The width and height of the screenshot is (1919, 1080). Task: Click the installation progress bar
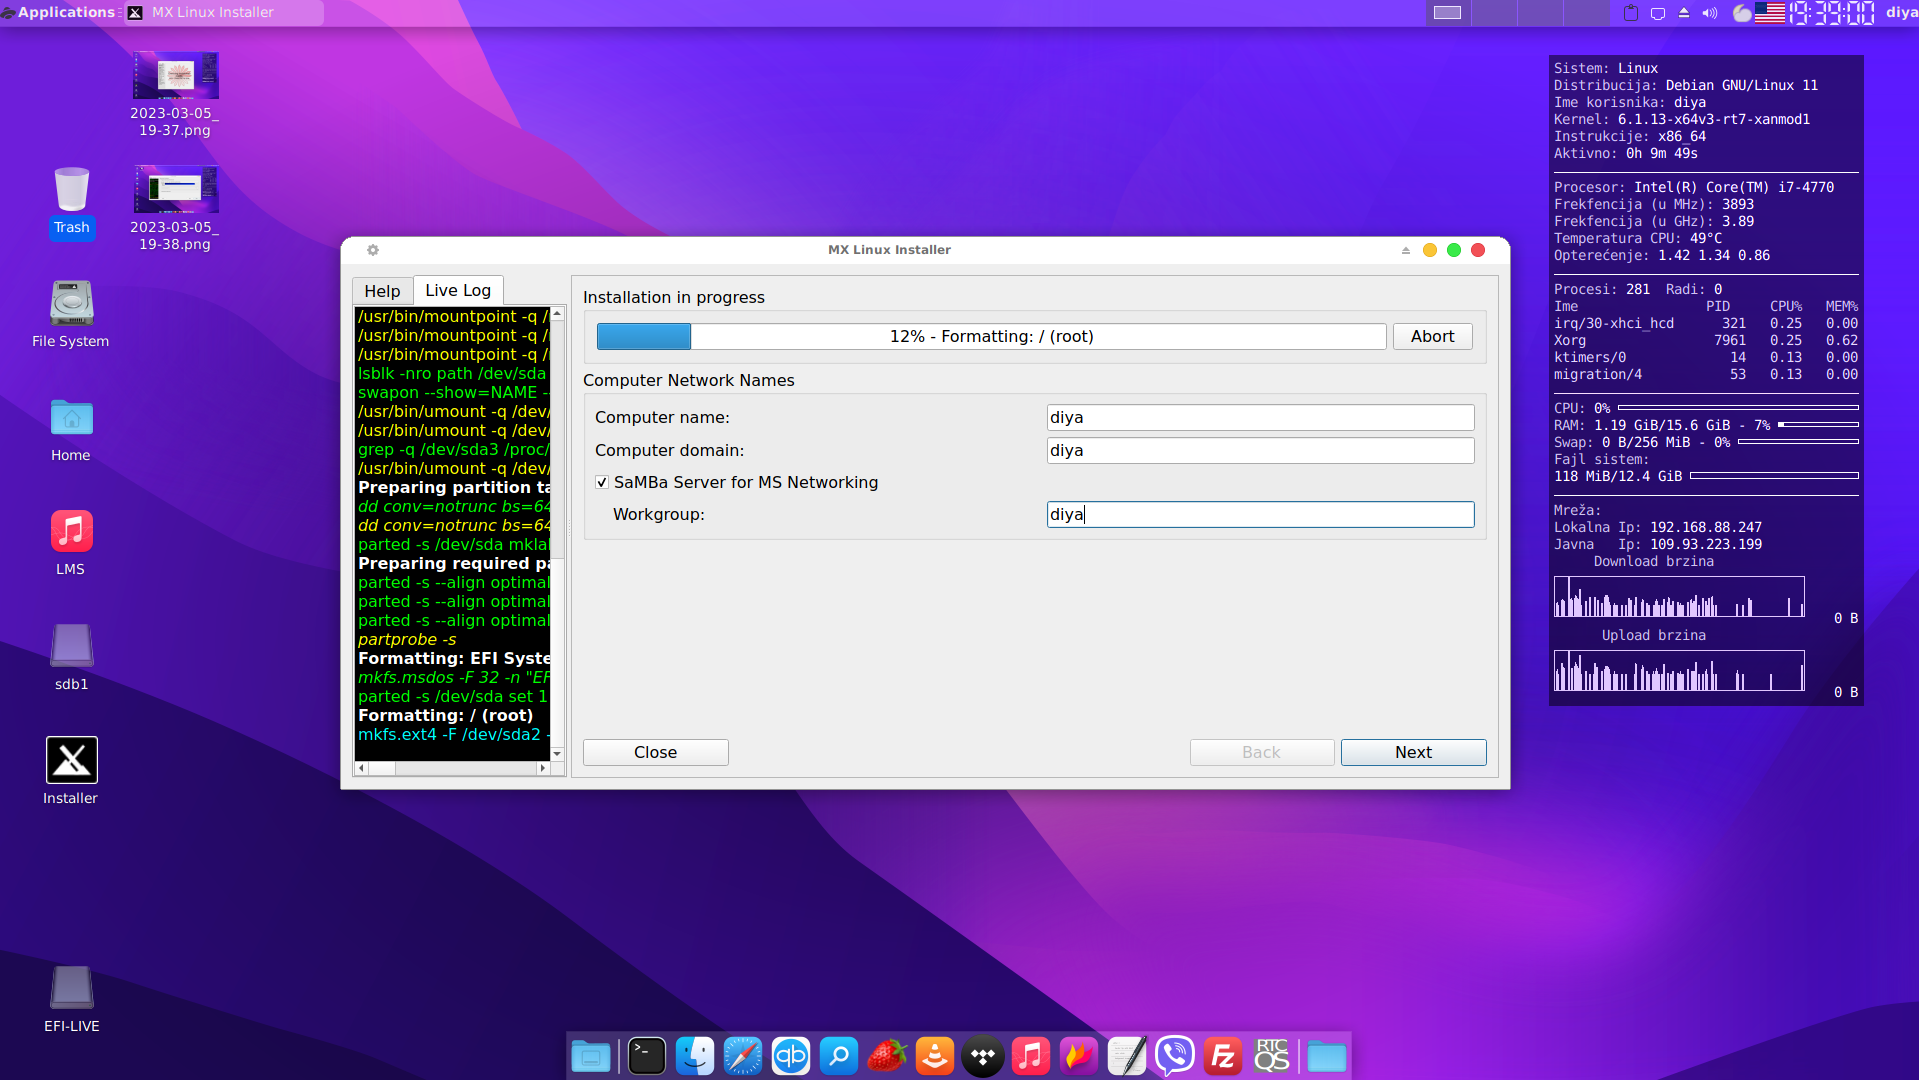coord(991,336)
